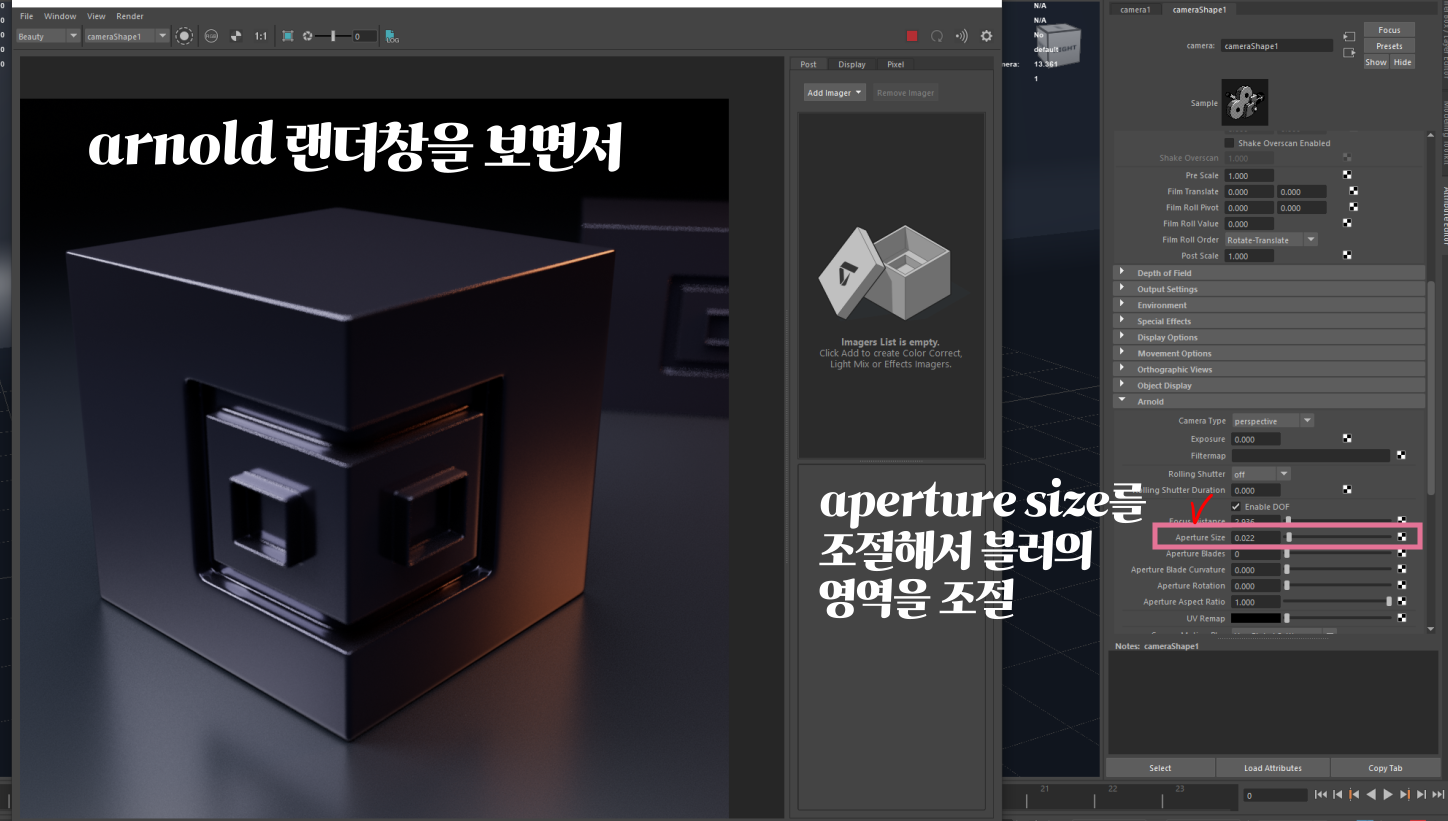
Task: Switch to the Pixel tab
Action: point(896,64)
